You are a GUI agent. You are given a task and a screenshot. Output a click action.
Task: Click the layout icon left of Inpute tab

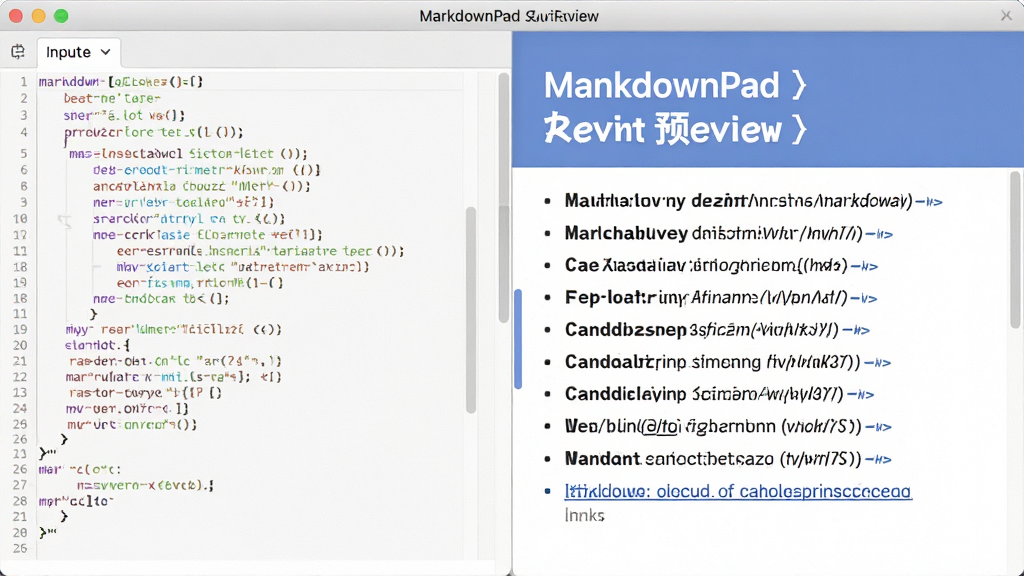(18, 52)
